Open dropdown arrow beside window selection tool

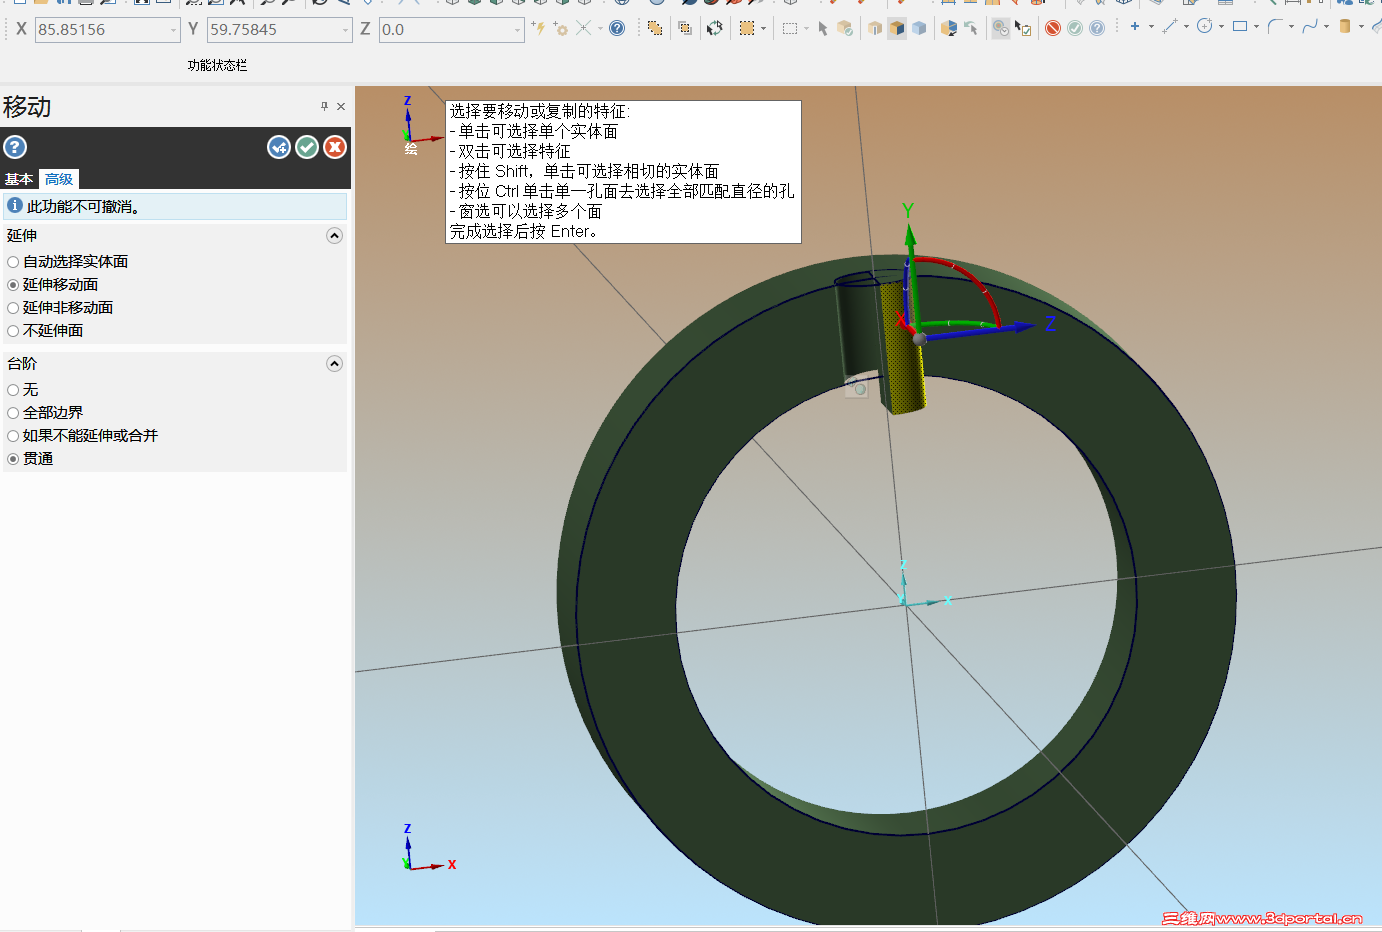pos(806,29)
